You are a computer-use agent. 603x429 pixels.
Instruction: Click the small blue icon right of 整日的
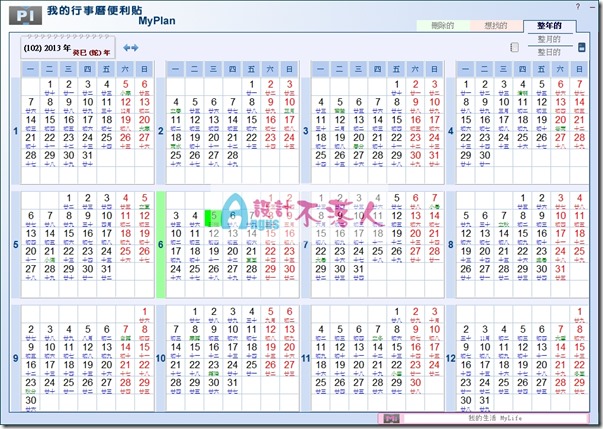pos(585,45)
